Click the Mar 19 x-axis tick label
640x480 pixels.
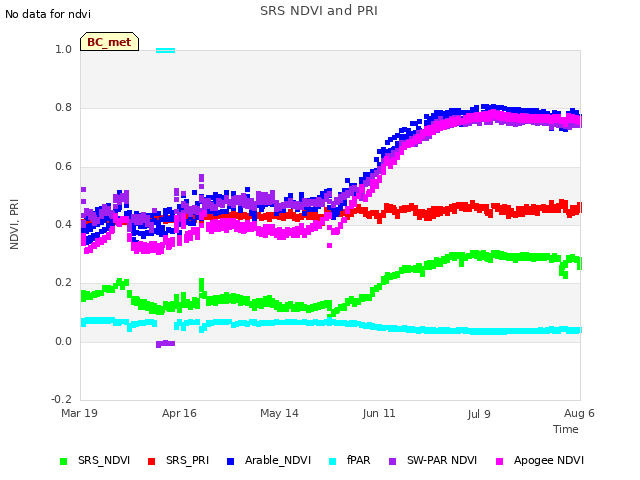click(79, 413)
